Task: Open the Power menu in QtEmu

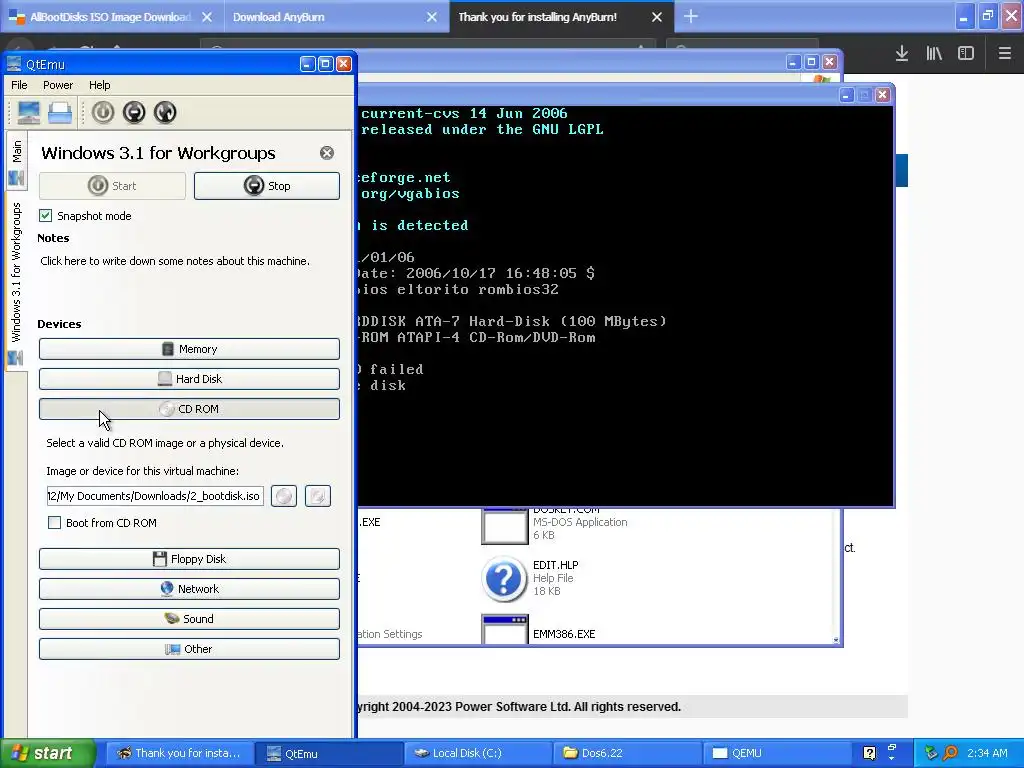Action: [58, 85]
